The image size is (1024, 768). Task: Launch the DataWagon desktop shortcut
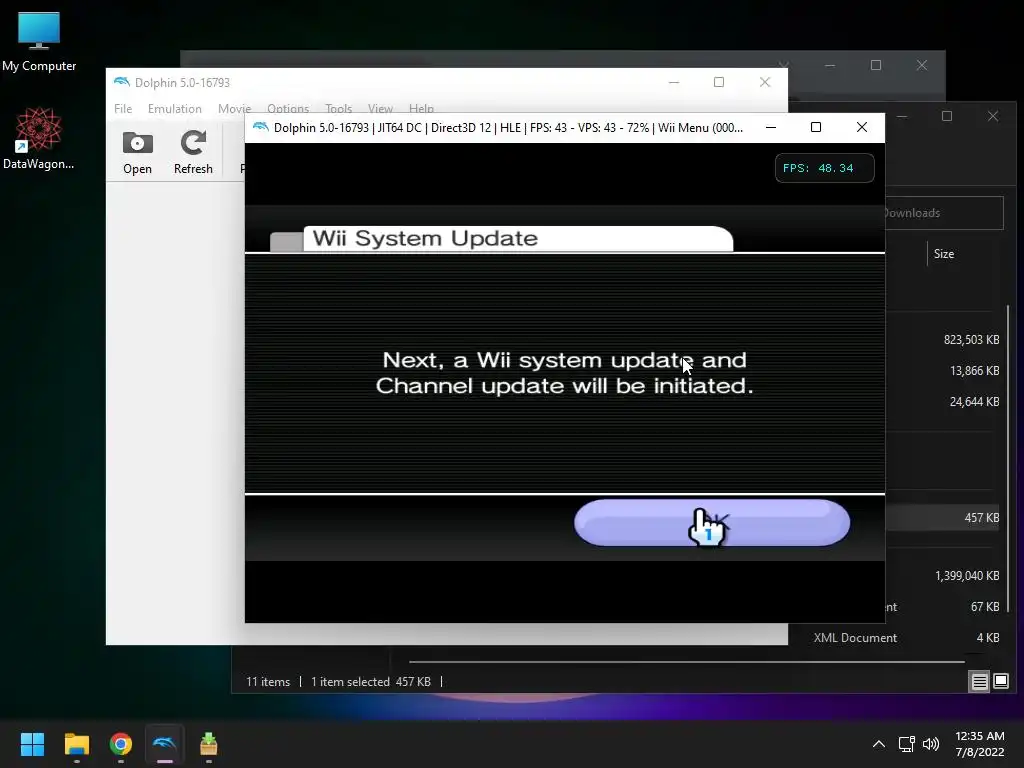(x=39, y=138)
